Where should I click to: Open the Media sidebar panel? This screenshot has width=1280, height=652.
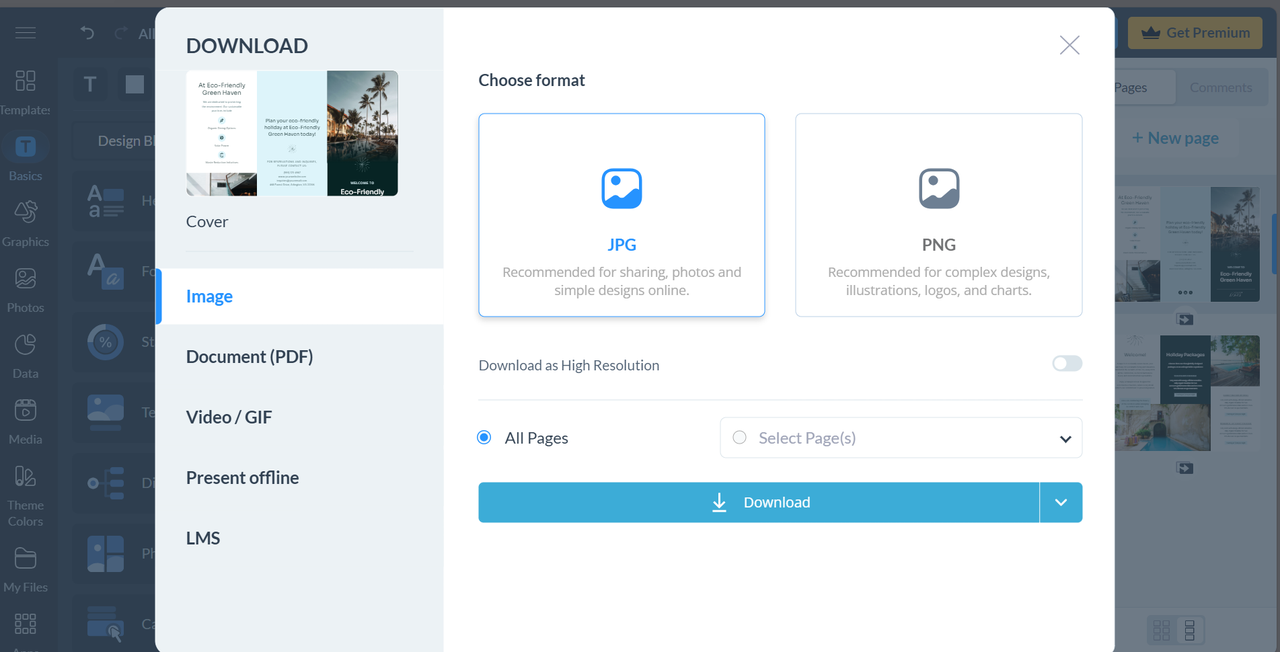click(26, 421)
